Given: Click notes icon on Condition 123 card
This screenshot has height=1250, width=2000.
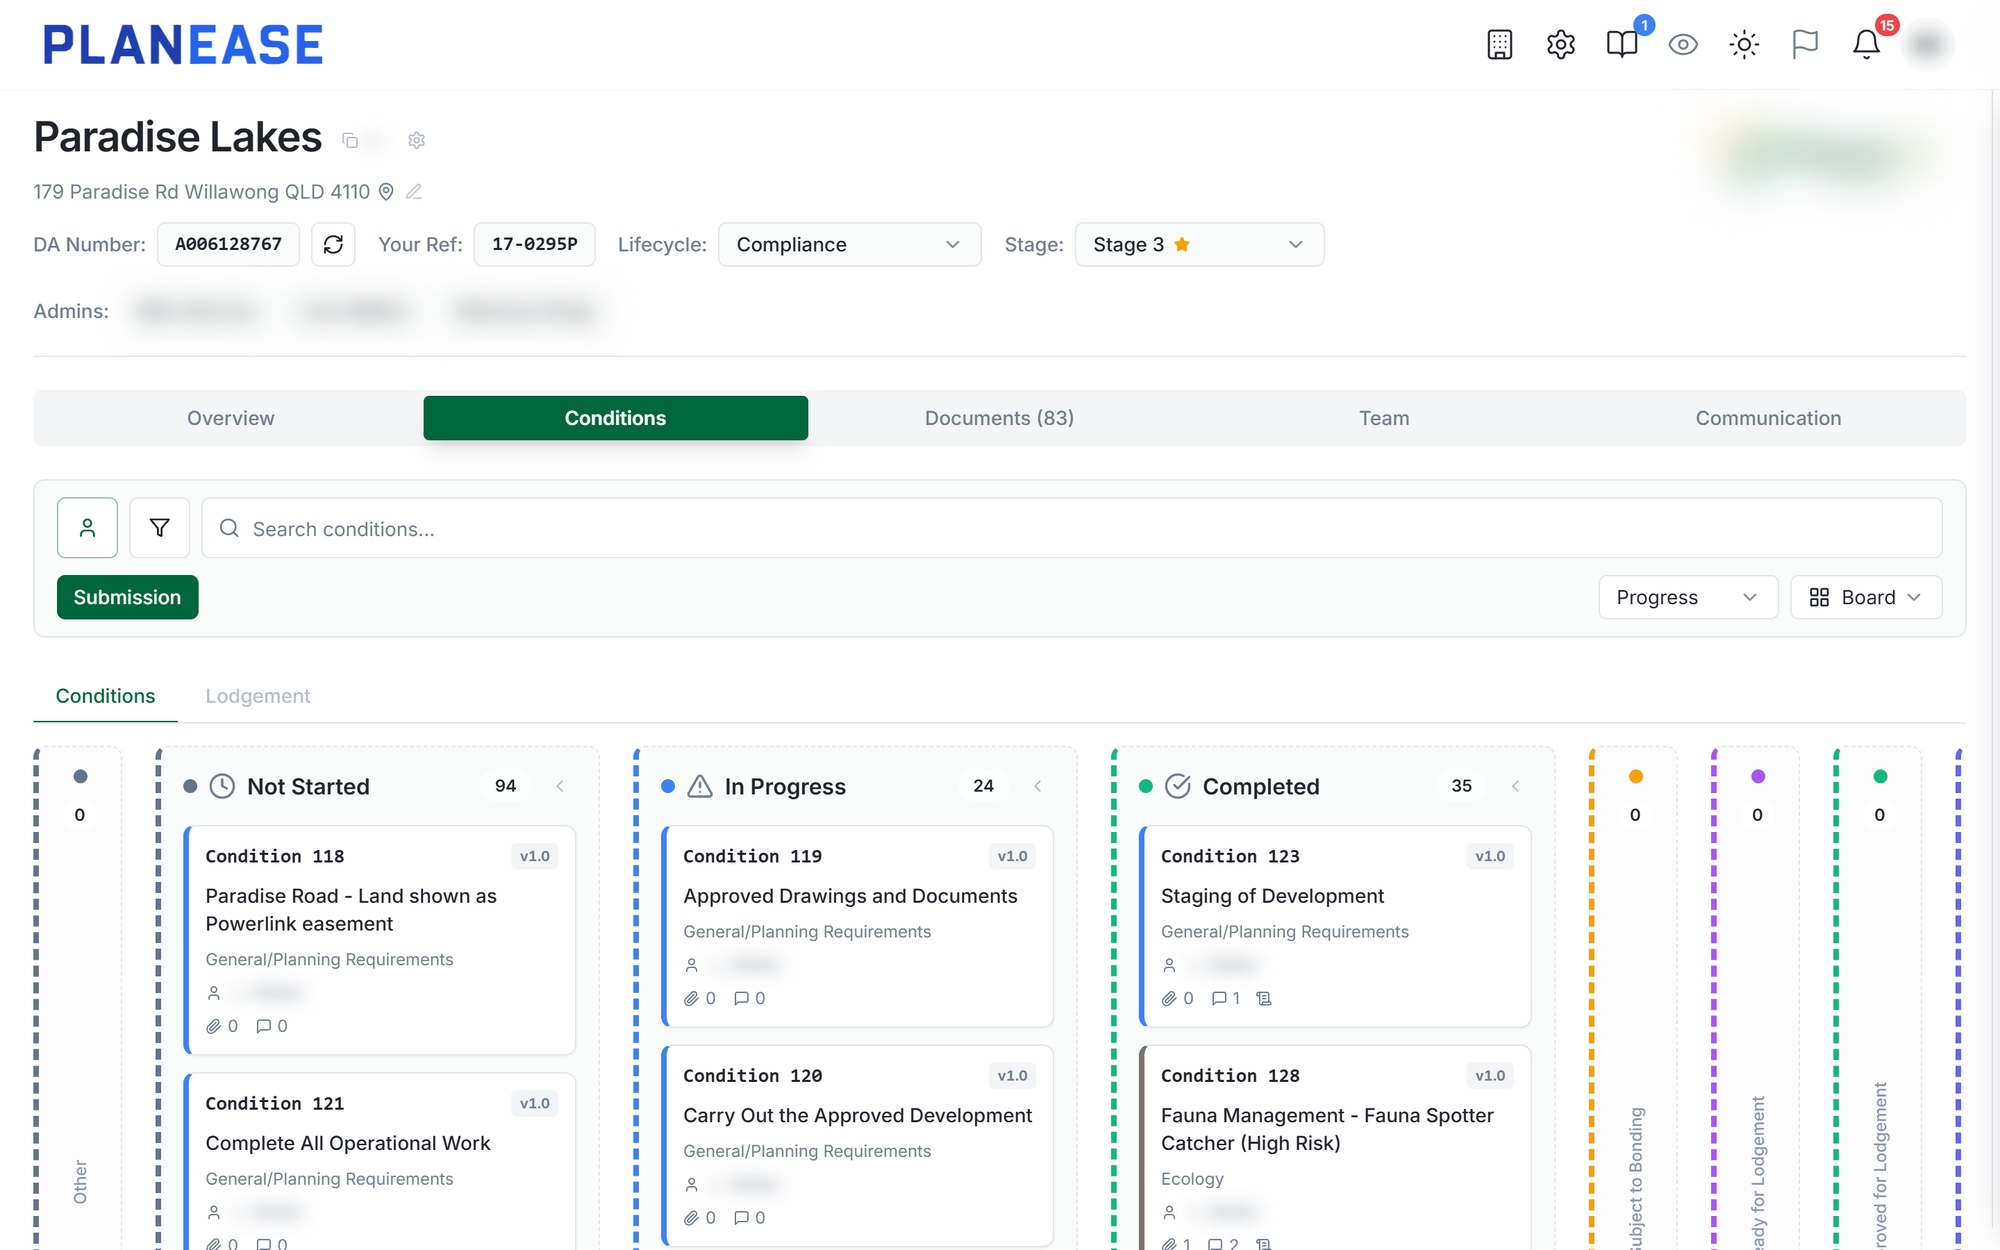Looking at the screenshot, I should [x=1264, y=998].
